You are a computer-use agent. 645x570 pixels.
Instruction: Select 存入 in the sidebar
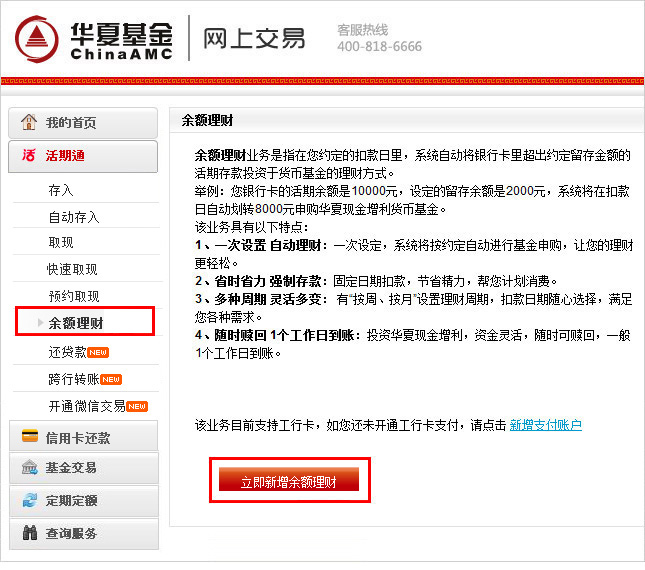click(61, 190)
